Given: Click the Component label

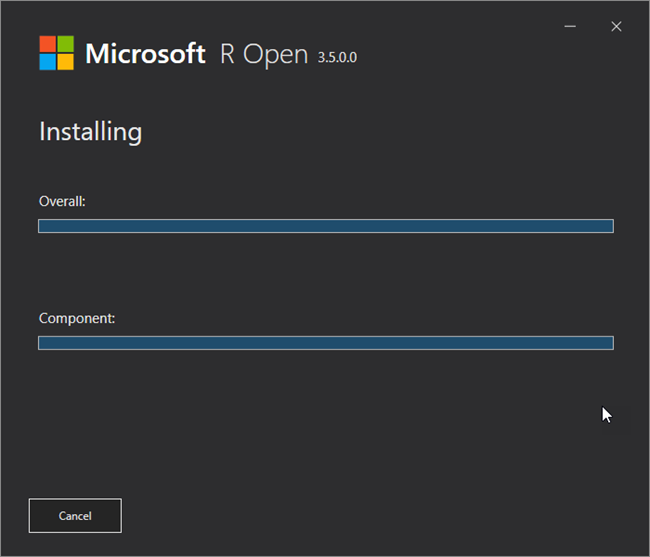Looking at the screenshot, I should [77, 319].
